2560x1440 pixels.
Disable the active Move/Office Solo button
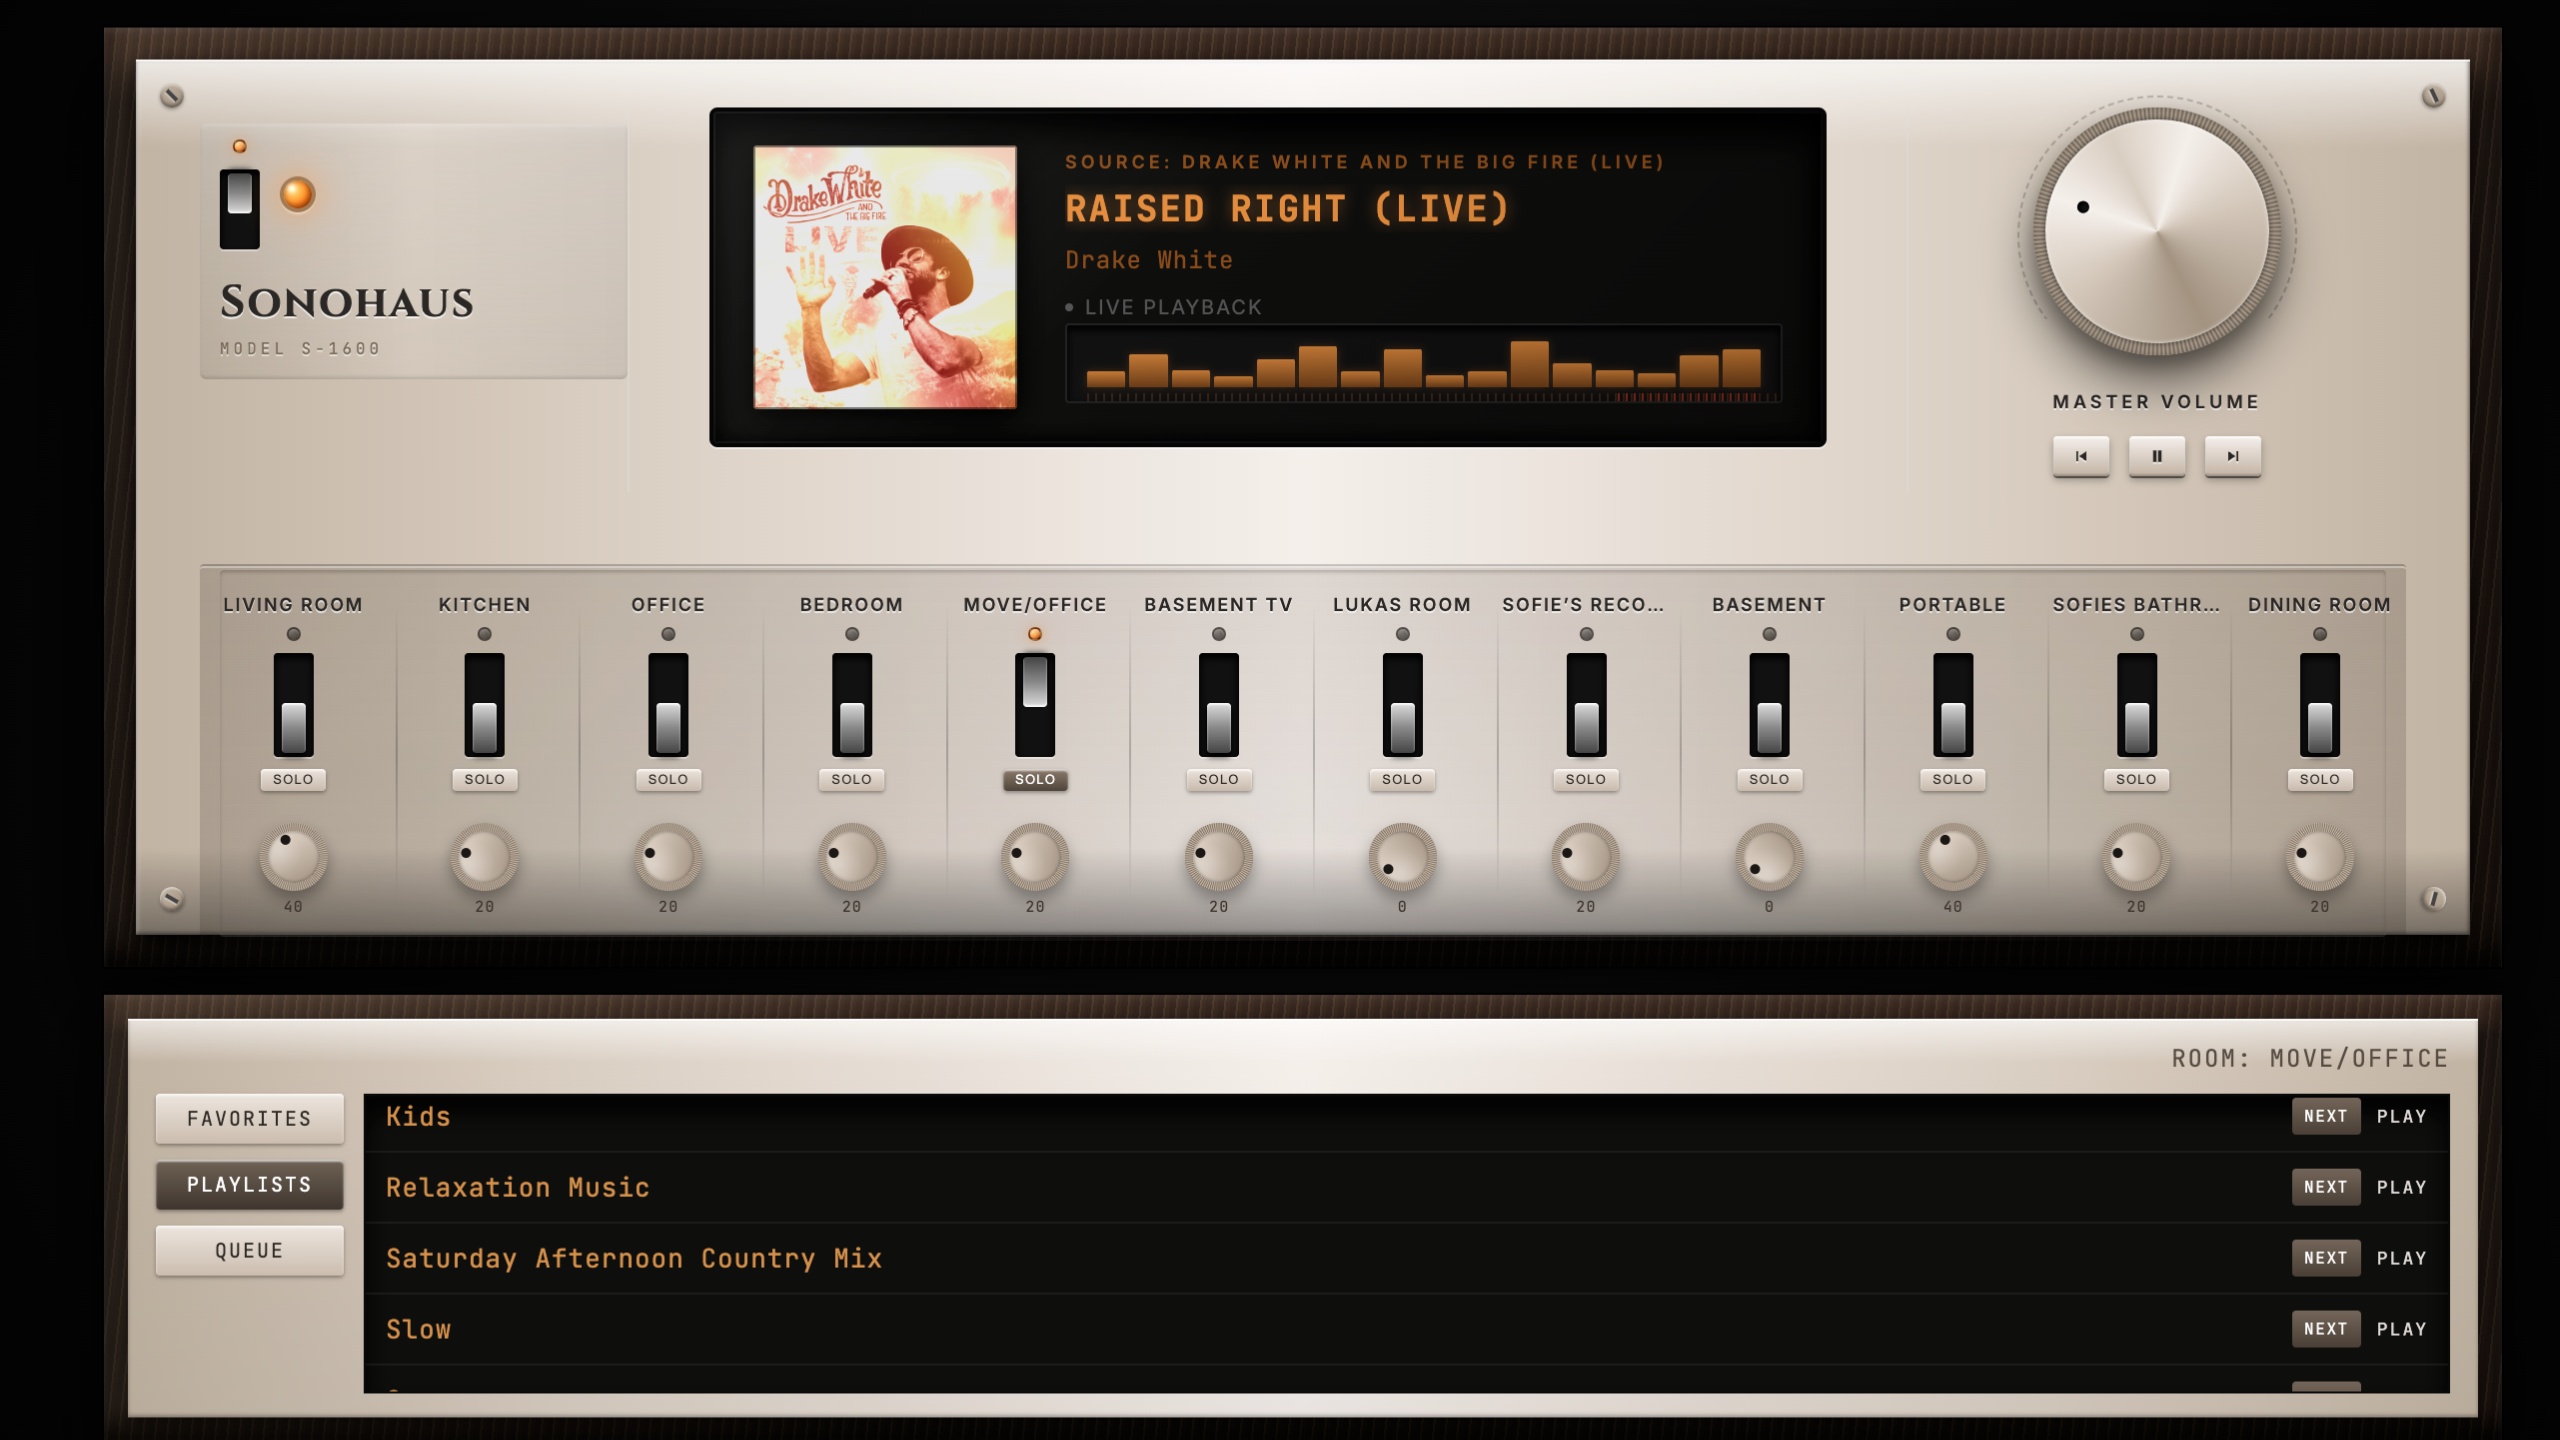point(1035,779)
